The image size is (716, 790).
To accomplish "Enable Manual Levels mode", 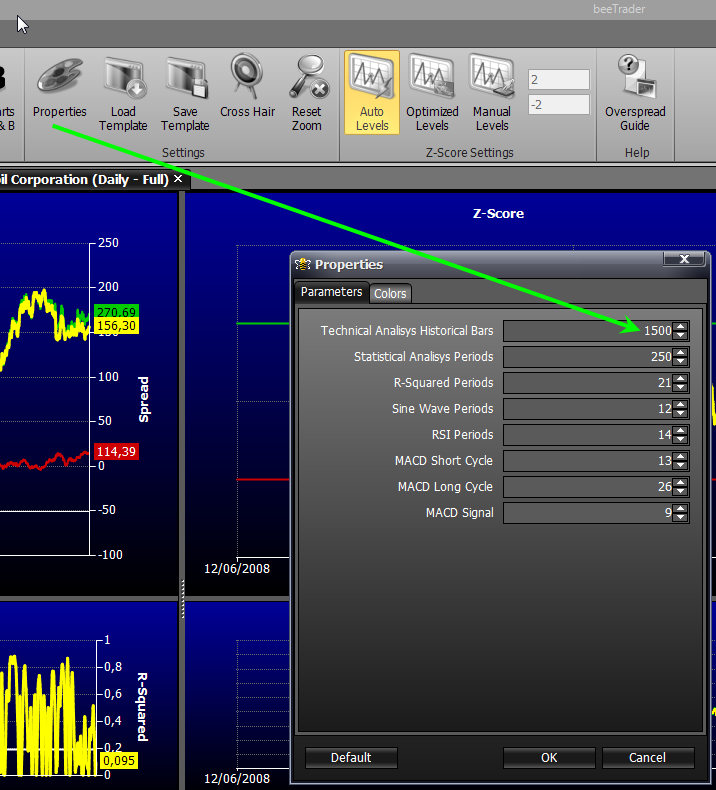I will [492, 92].
